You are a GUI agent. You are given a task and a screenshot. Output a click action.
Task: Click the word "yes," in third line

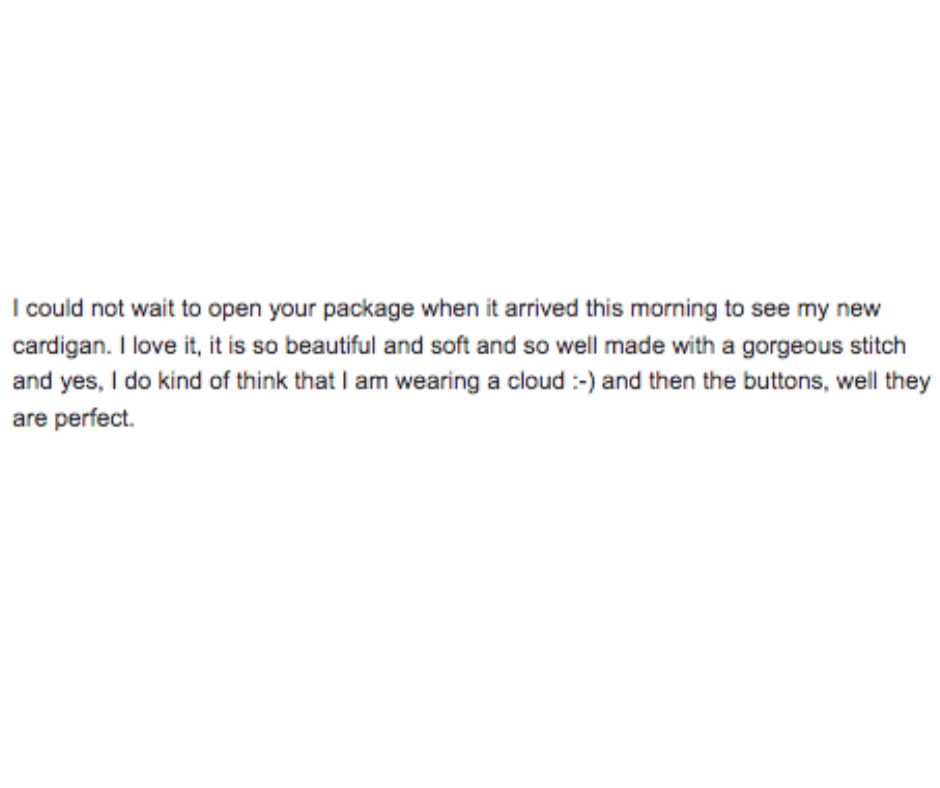82,383
